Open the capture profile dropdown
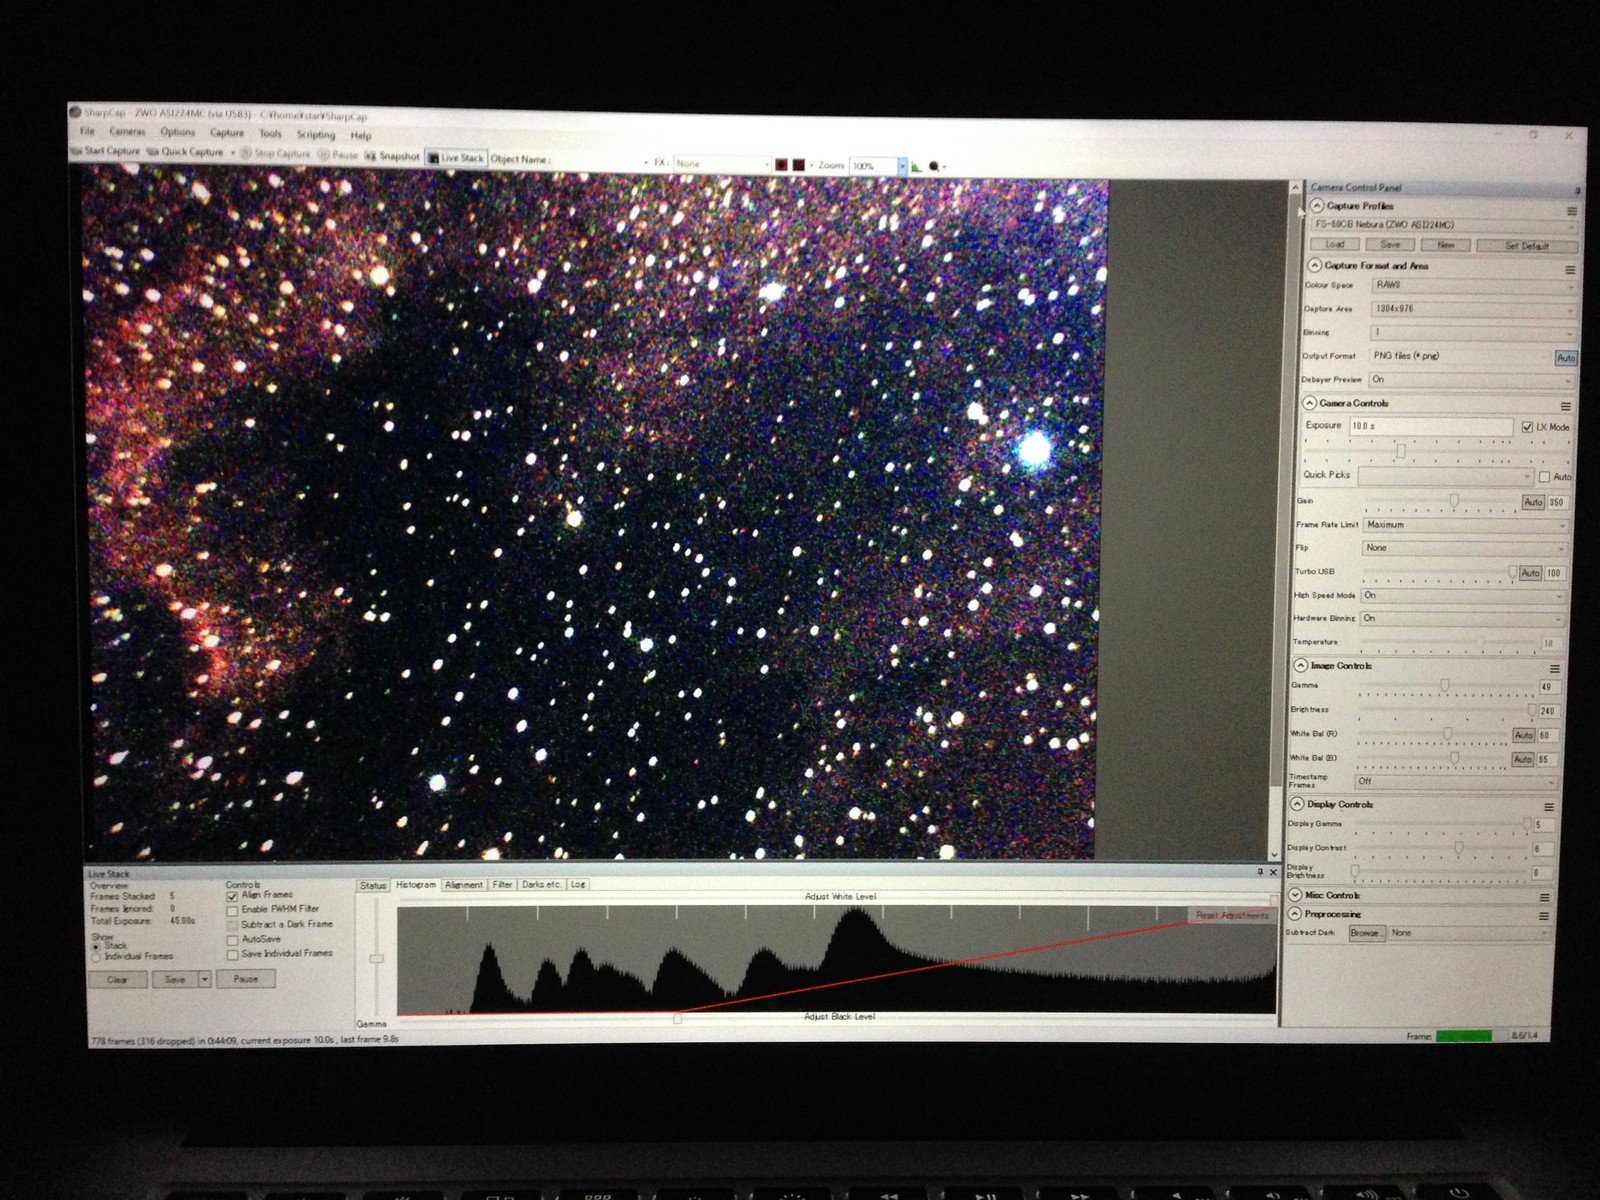This screenshot has width=1600, height=1200. click(1443, 225)
